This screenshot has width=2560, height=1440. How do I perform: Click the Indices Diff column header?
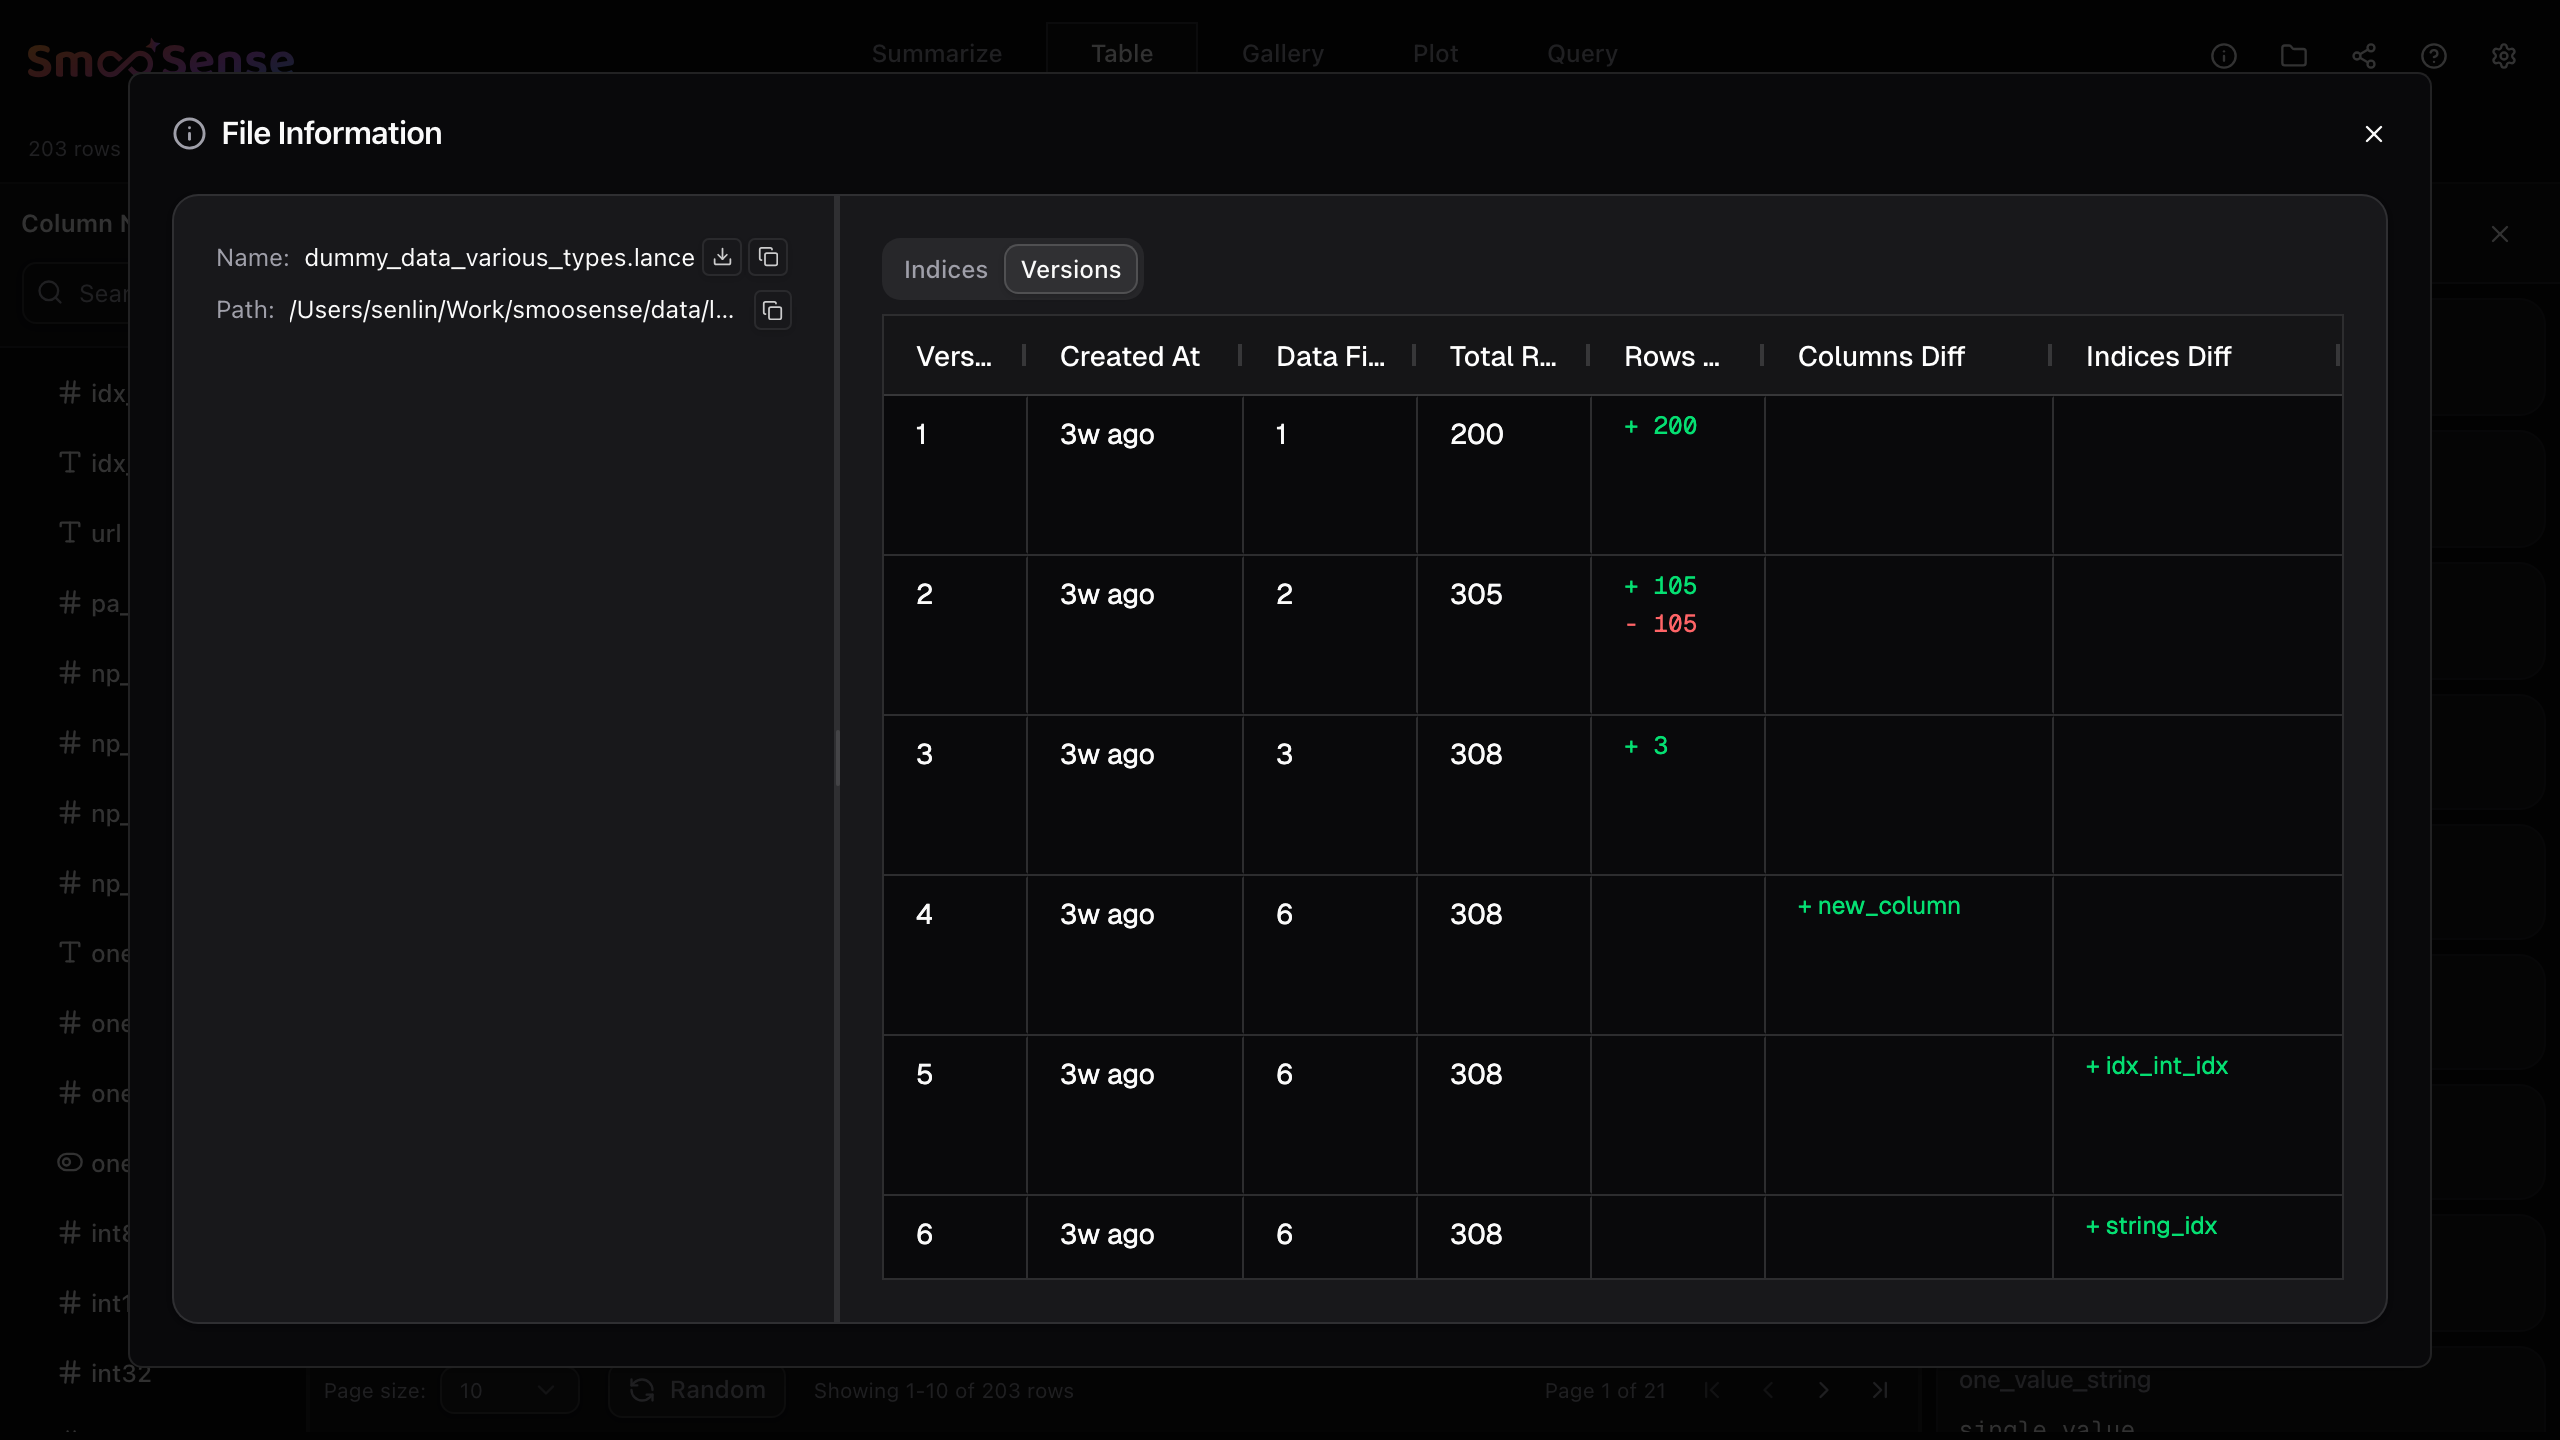(2157, 357)
